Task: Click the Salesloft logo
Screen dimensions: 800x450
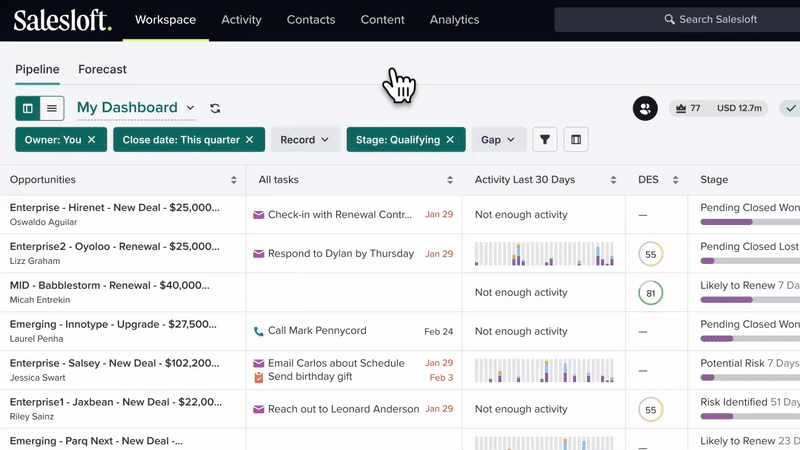Action: pos(62,20)
